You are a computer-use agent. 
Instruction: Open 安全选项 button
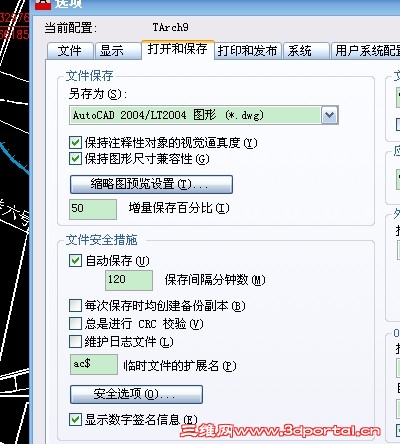[136, 394]
